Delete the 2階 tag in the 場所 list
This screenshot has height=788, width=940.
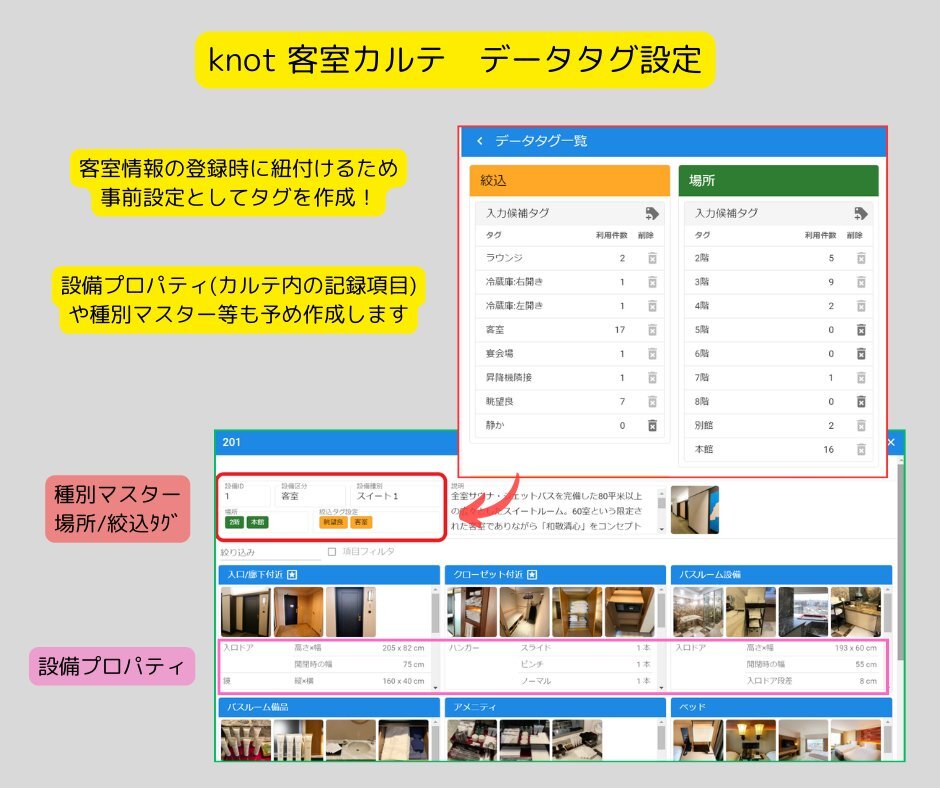click(861, 258)
